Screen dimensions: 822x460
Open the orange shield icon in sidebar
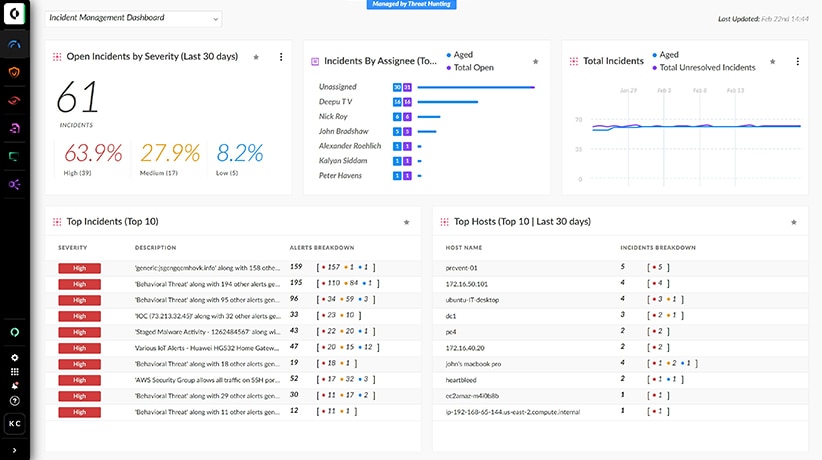coord(14,72)
